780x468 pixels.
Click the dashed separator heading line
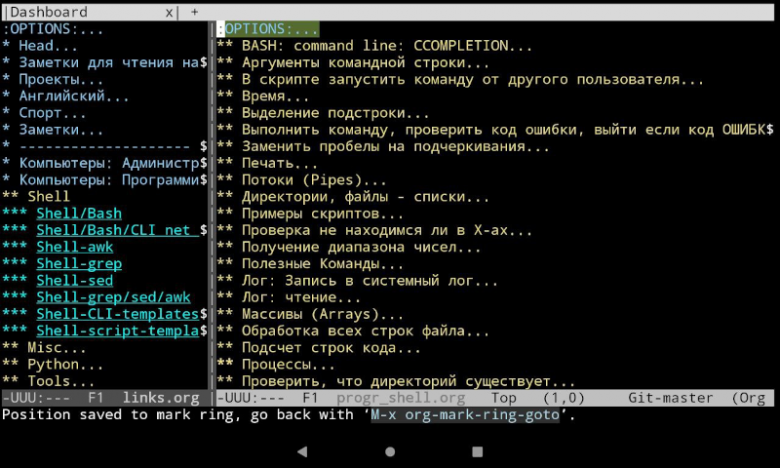(x=104, y=147)
